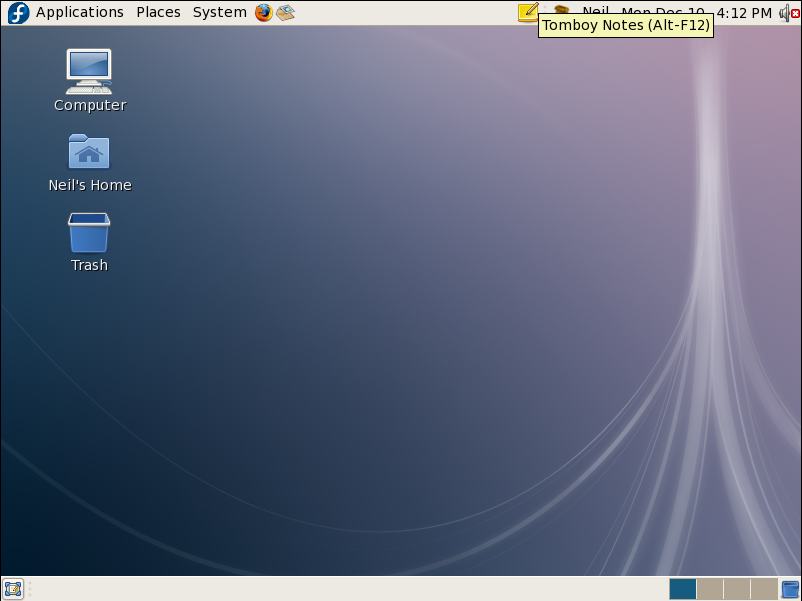The height and width of the screenshot is (601, 802).
Task: Click the highlighted first workspace
Action: tap(683, 588)
